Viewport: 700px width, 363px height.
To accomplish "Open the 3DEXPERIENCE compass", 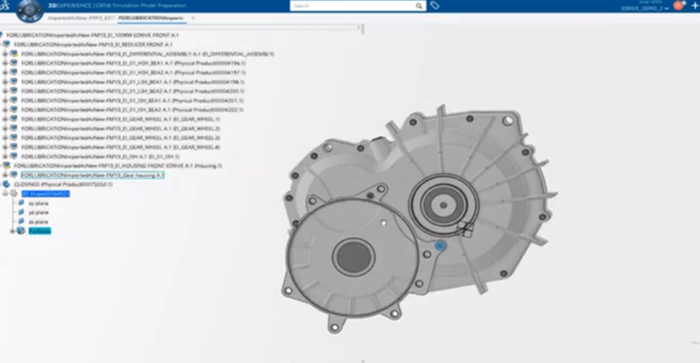I will click(29, 10).
